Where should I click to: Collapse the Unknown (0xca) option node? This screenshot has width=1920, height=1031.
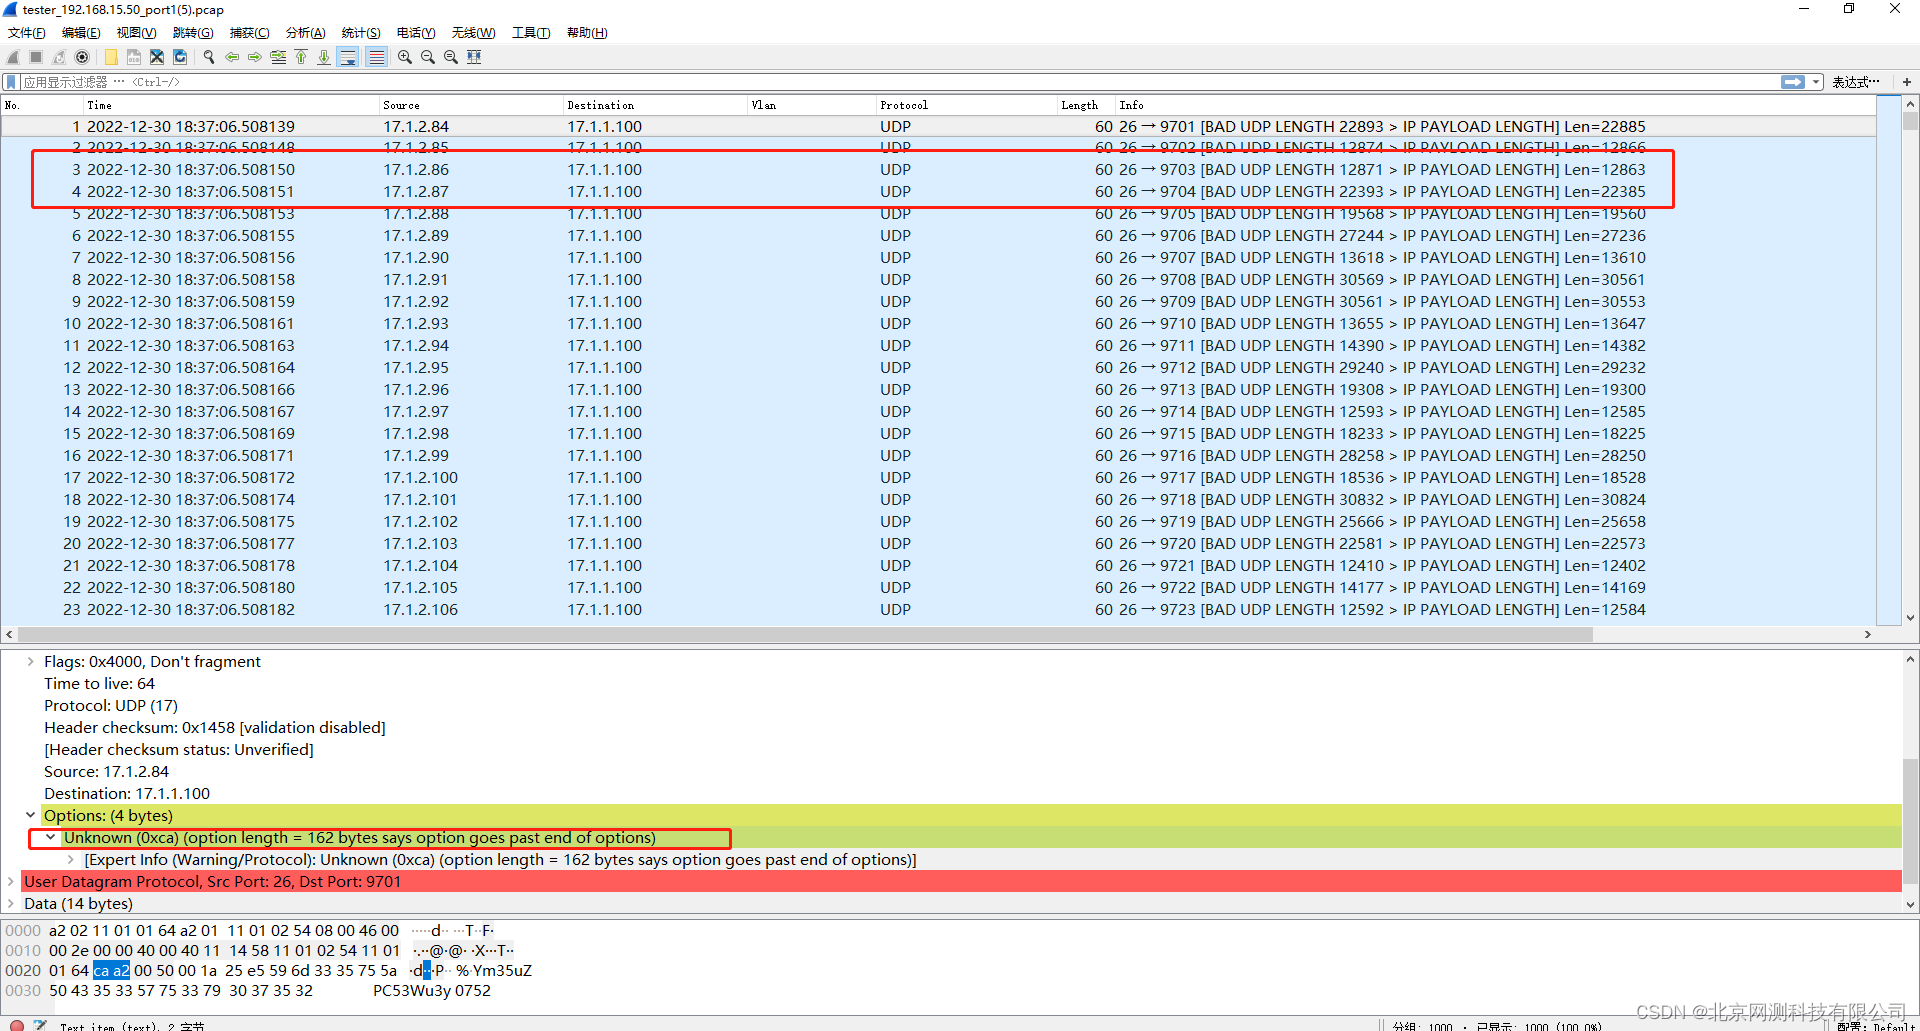tap(50, 837)
